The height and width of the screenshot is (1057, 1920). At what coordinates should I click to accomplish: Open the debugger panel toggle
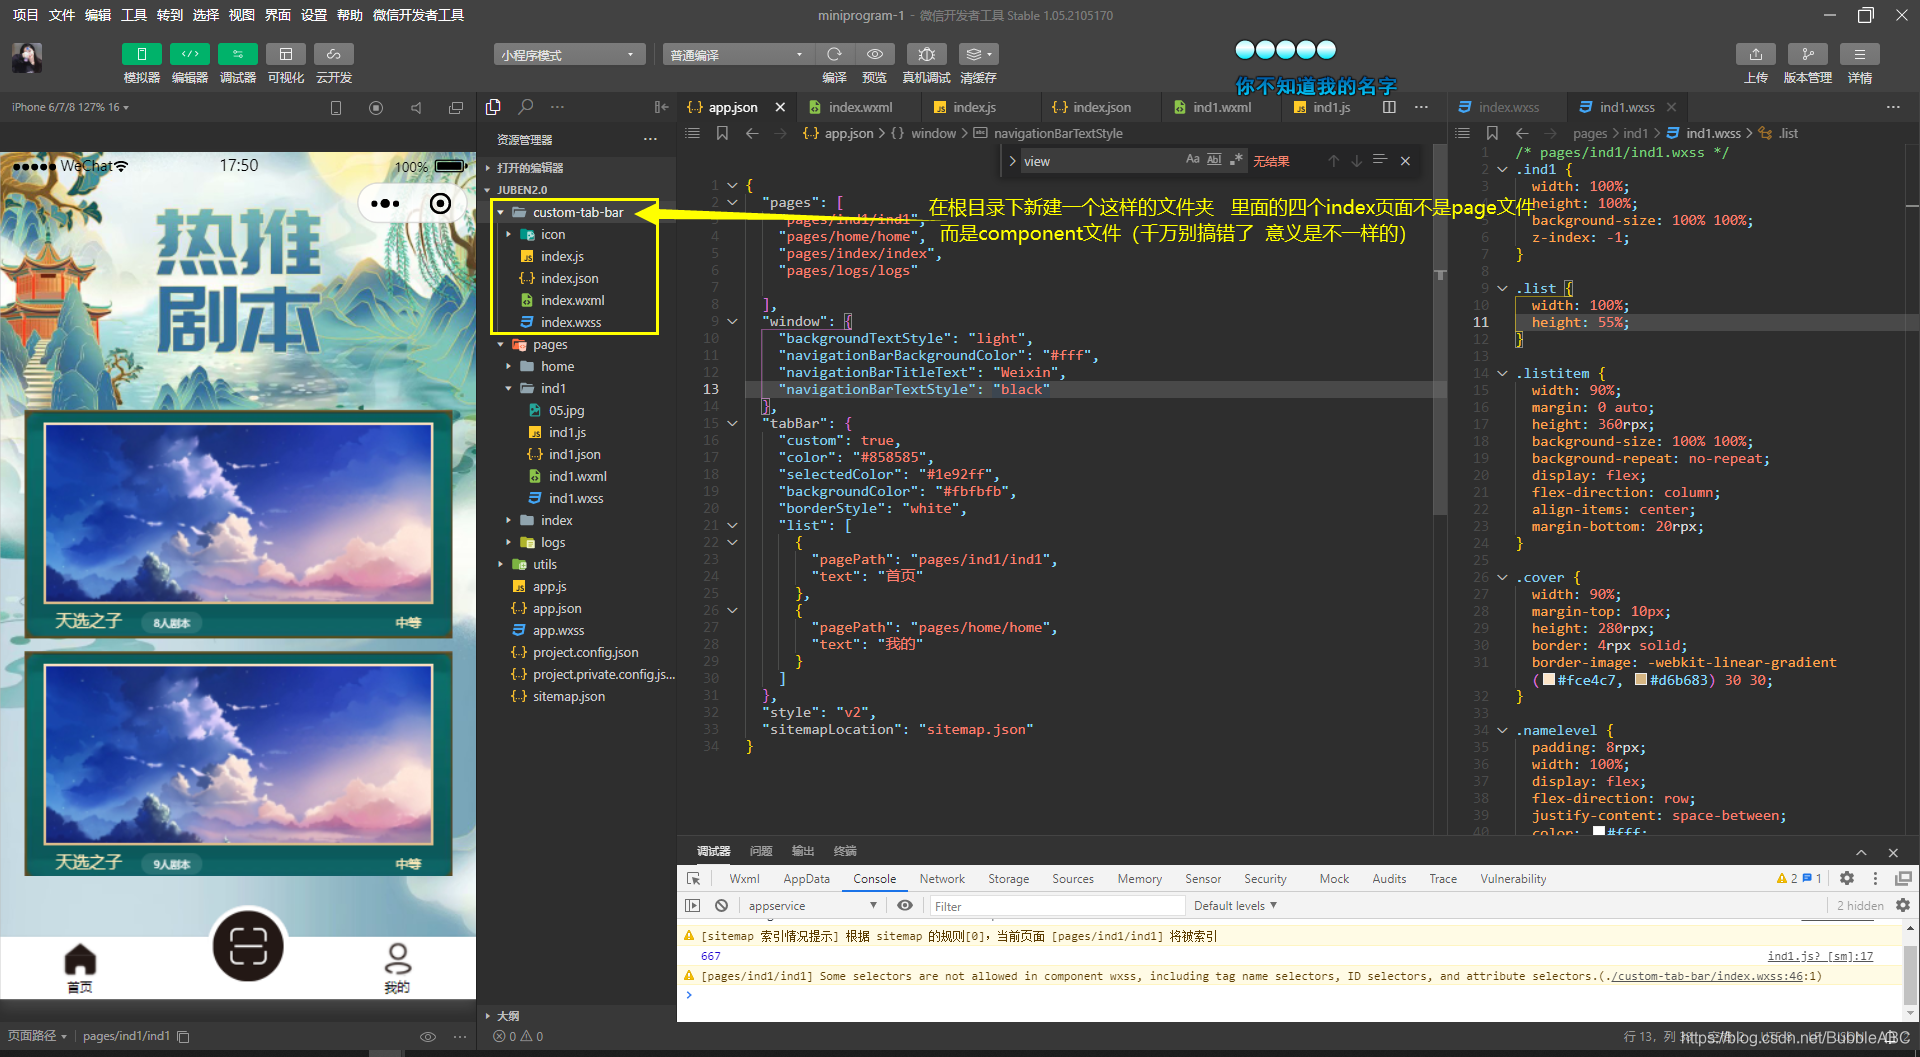[x=237, y=54]
